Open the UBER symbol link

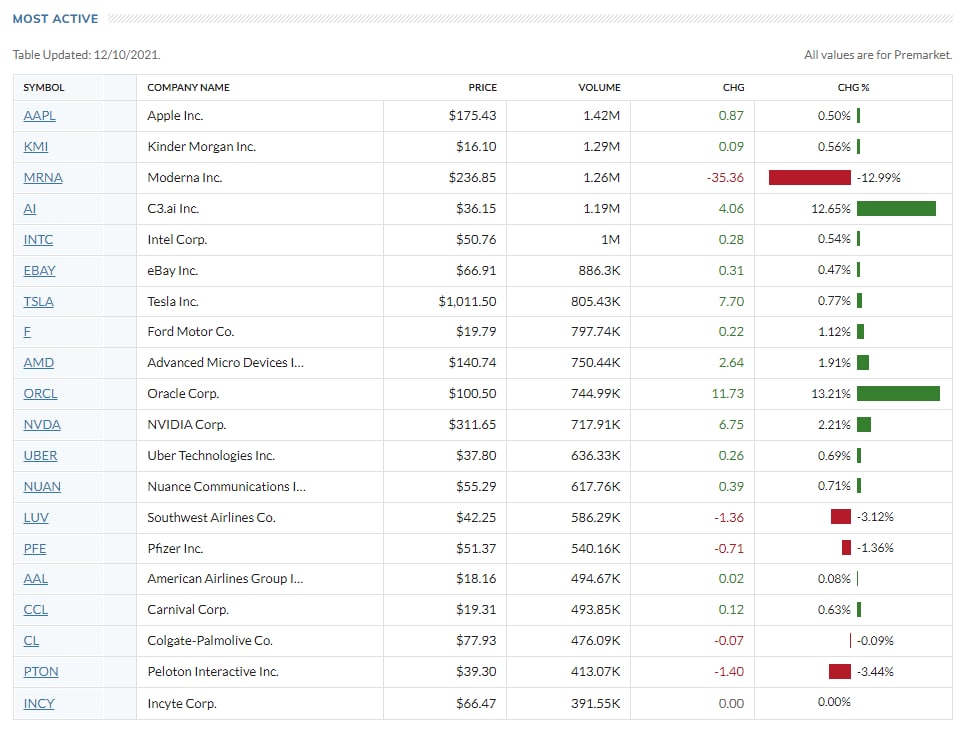pos(41,456)
